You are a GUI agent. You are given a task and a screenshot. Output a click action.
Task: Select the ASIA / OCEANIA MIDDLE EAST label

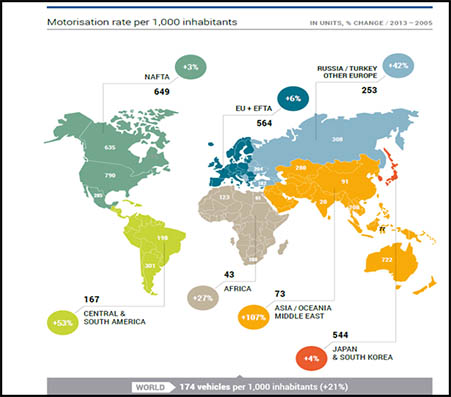[303, 312]
